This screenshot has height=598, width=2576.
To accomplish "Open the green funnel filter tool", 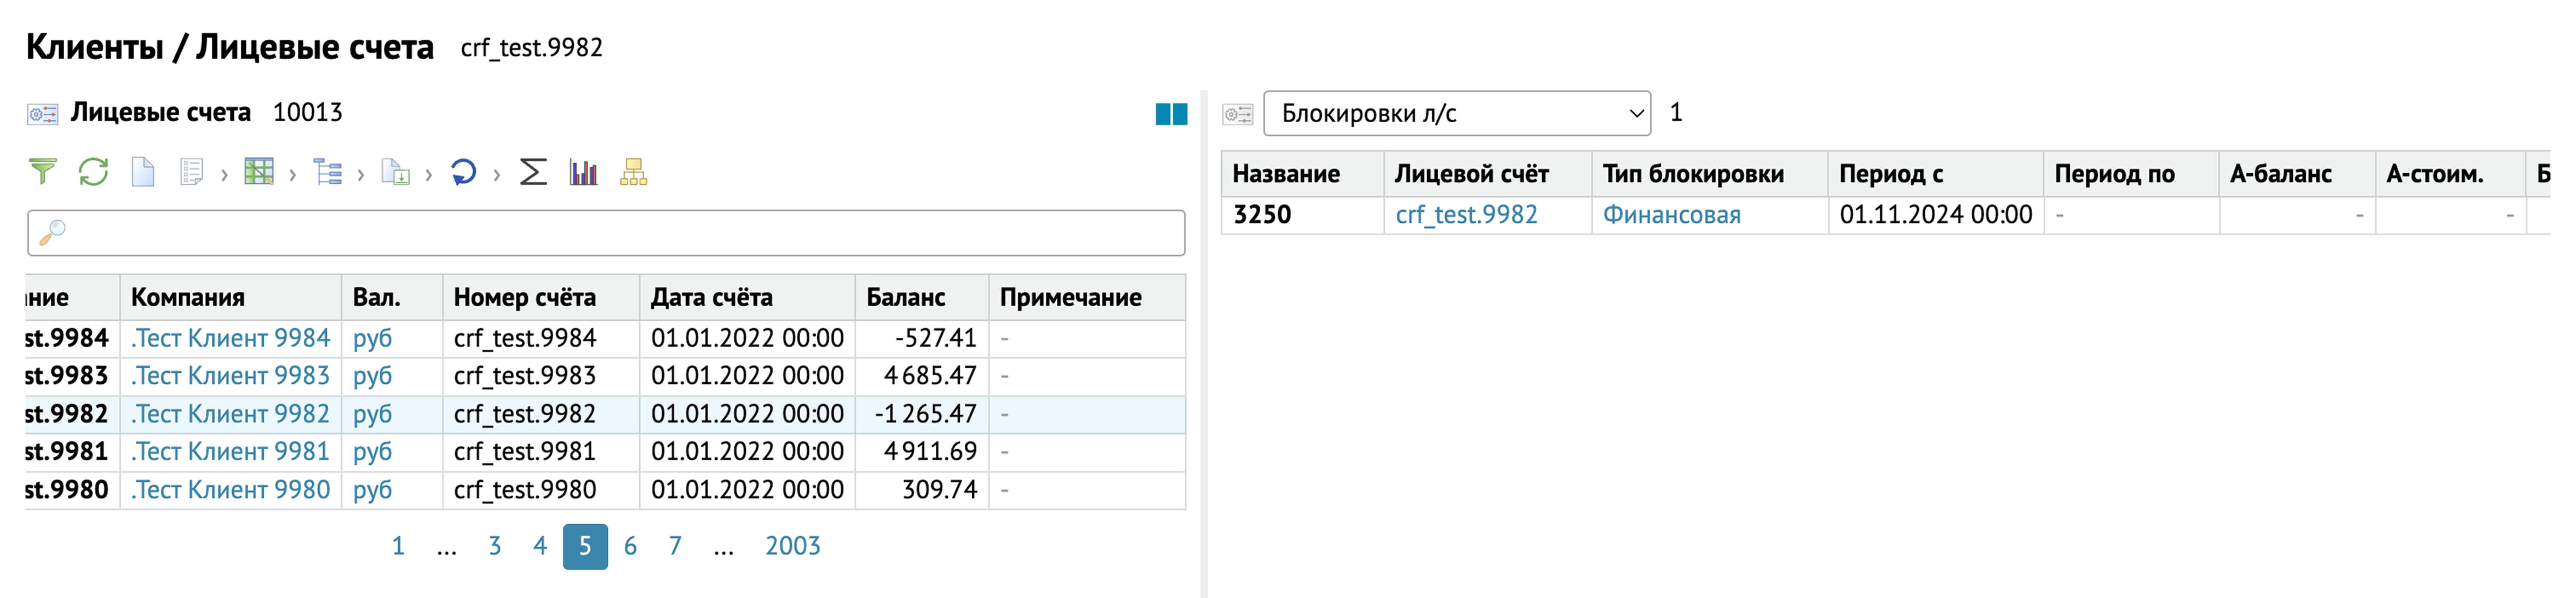I will tap(43, 172).
